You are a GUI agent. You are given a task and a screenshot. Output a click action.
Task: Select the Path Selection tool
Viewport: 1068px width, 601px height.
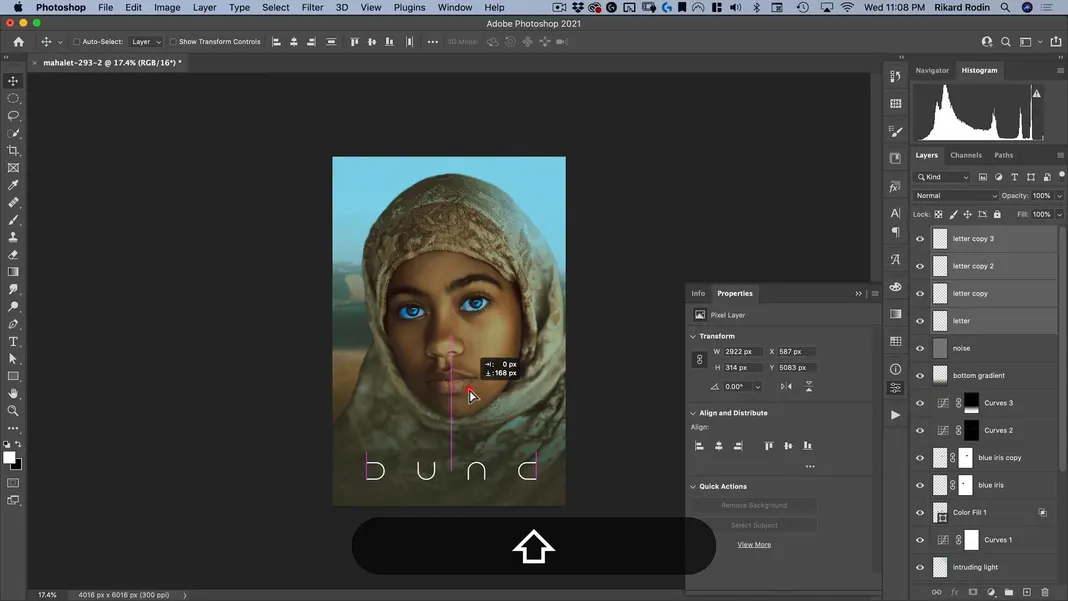pyautogui.click(x=13, y=359)
